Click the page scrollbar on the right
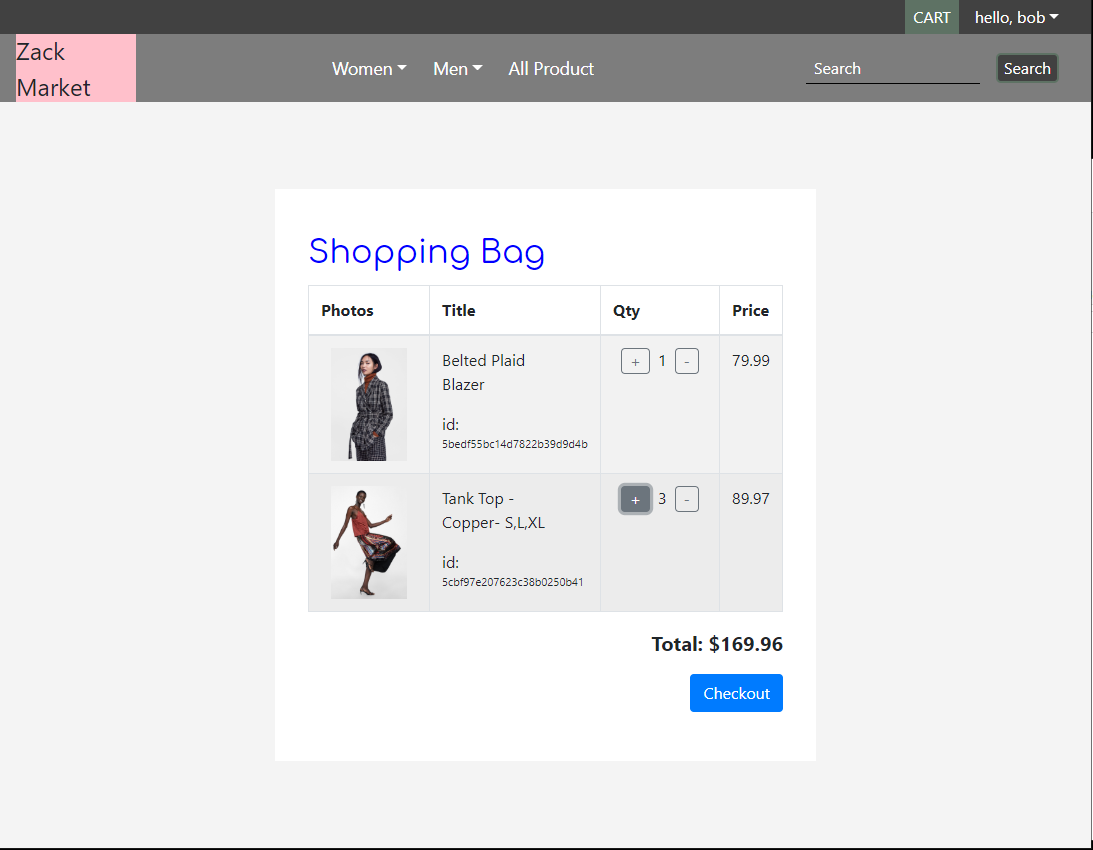 coord(1089,130)
